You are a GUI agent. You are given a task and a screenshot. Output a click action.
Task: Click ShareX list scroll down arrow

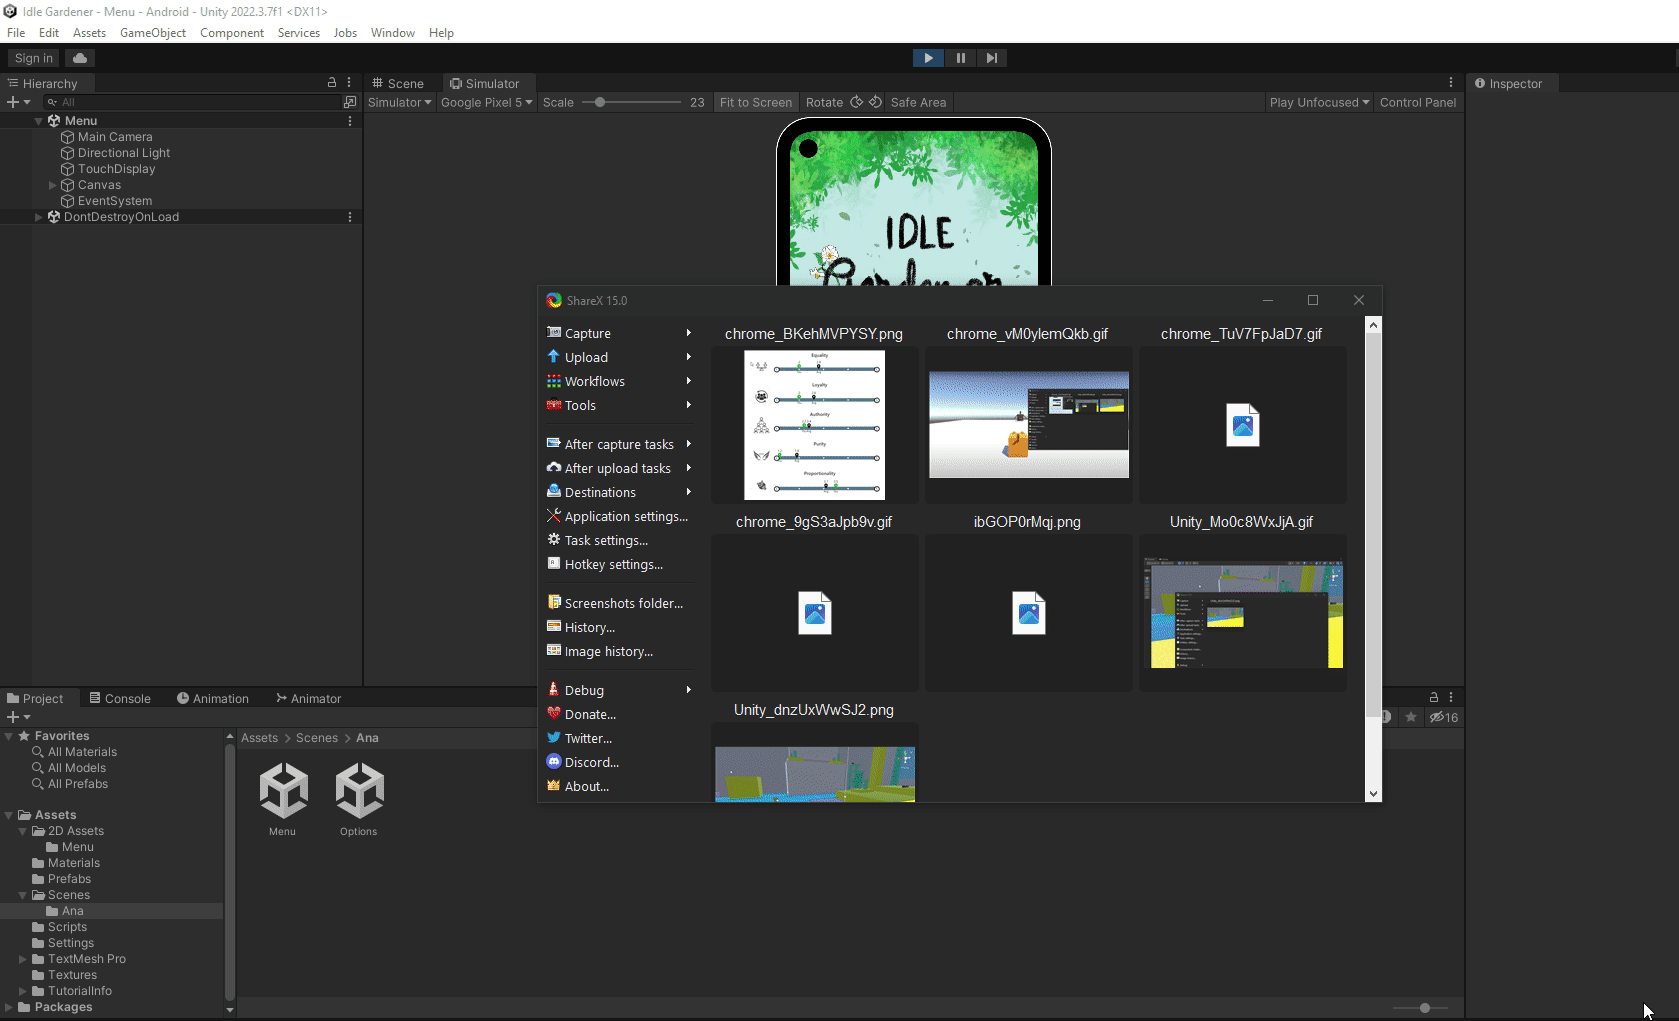pos(1373,793)
